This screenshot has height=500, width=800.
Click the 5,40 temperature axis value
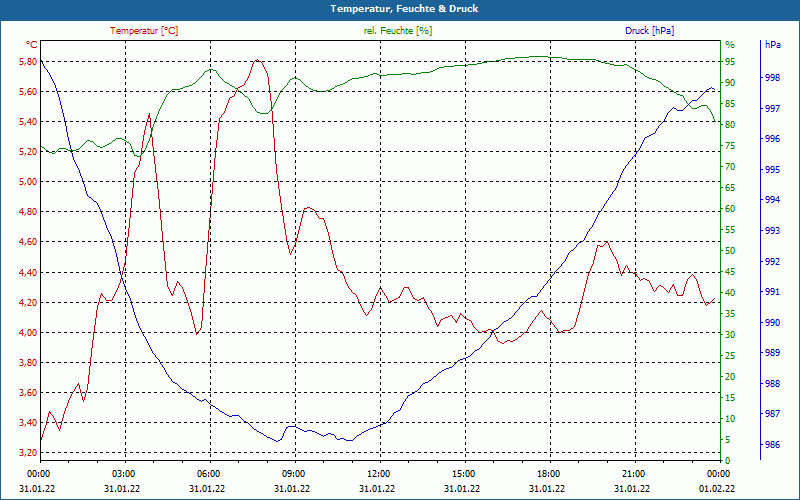click(x=28, y=122)
